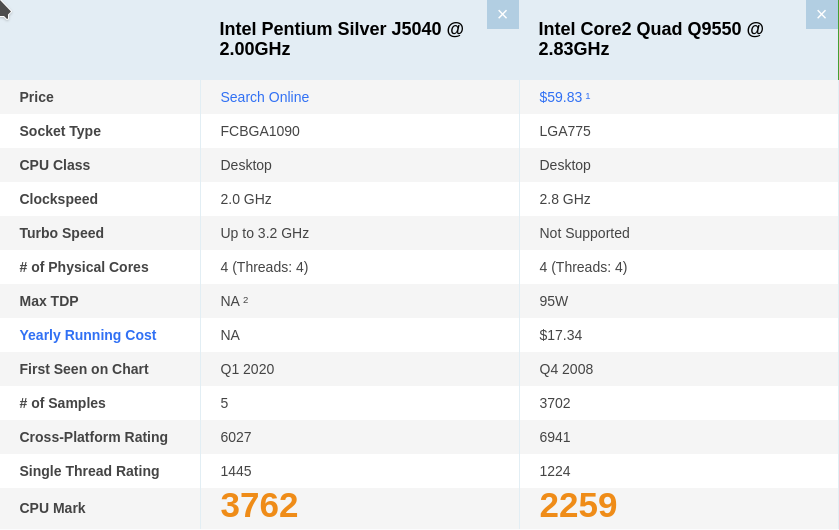Select the 6941 cross-platform rating
Screen dimensions: 839x530
[x=555, y=437]
